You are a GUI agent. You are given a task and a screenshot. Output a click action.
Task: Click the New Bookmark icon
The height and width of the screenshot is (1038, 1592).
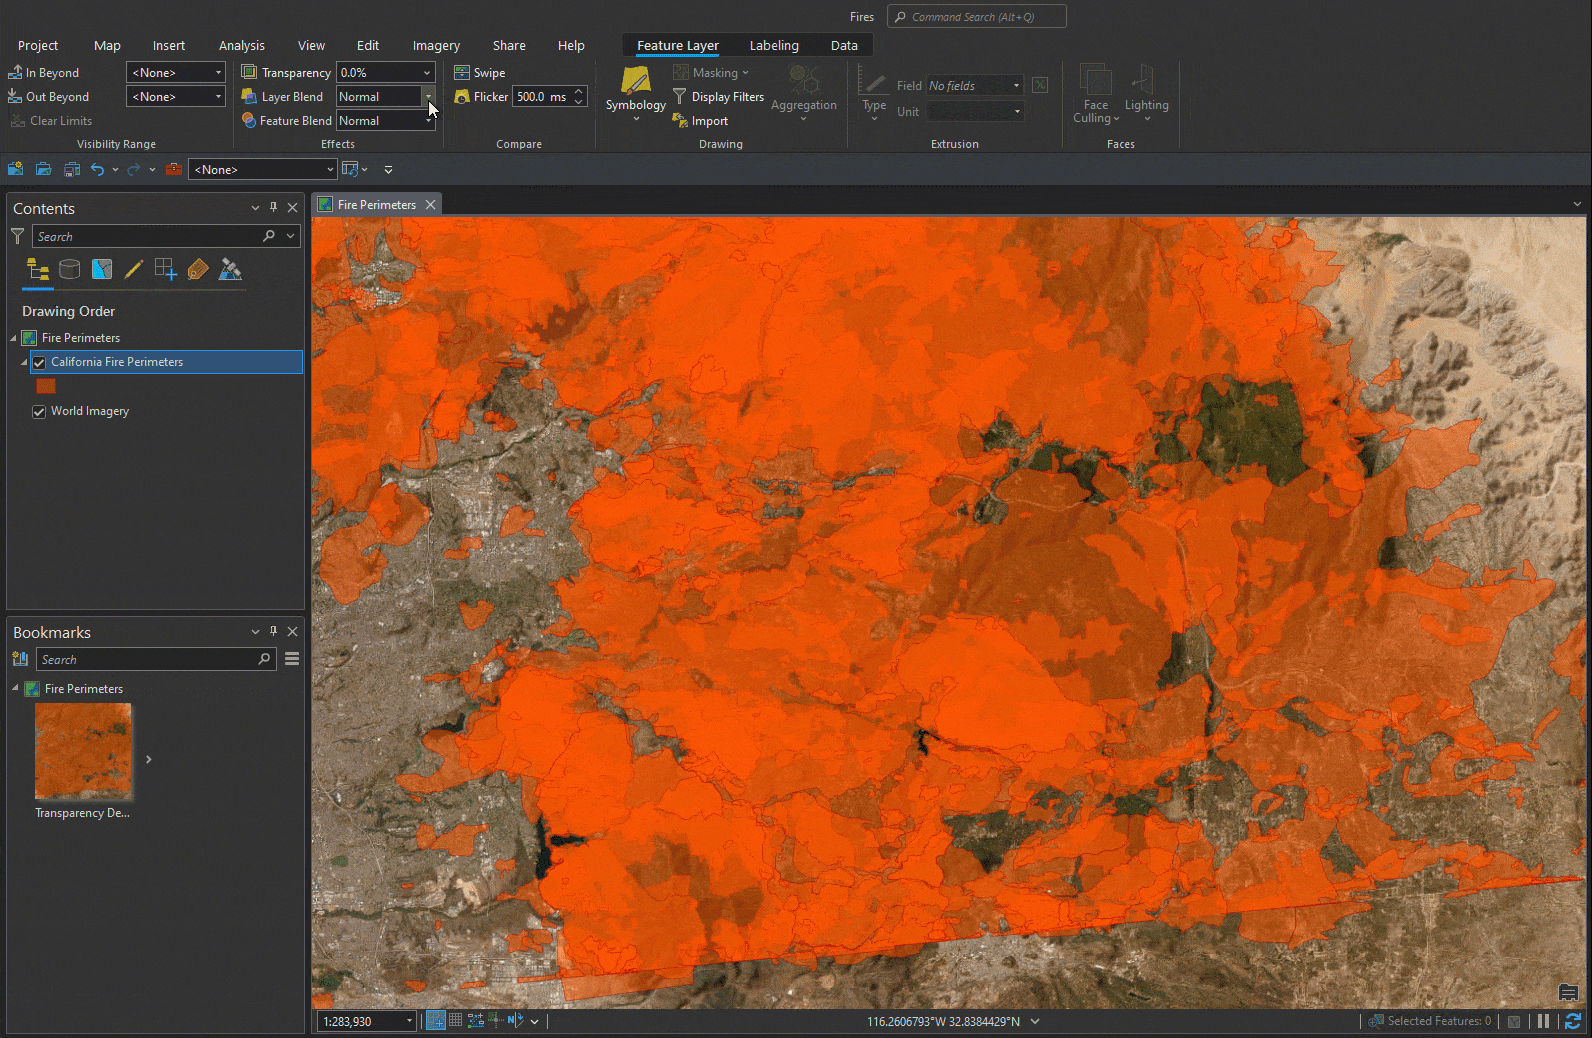[20, 659]
